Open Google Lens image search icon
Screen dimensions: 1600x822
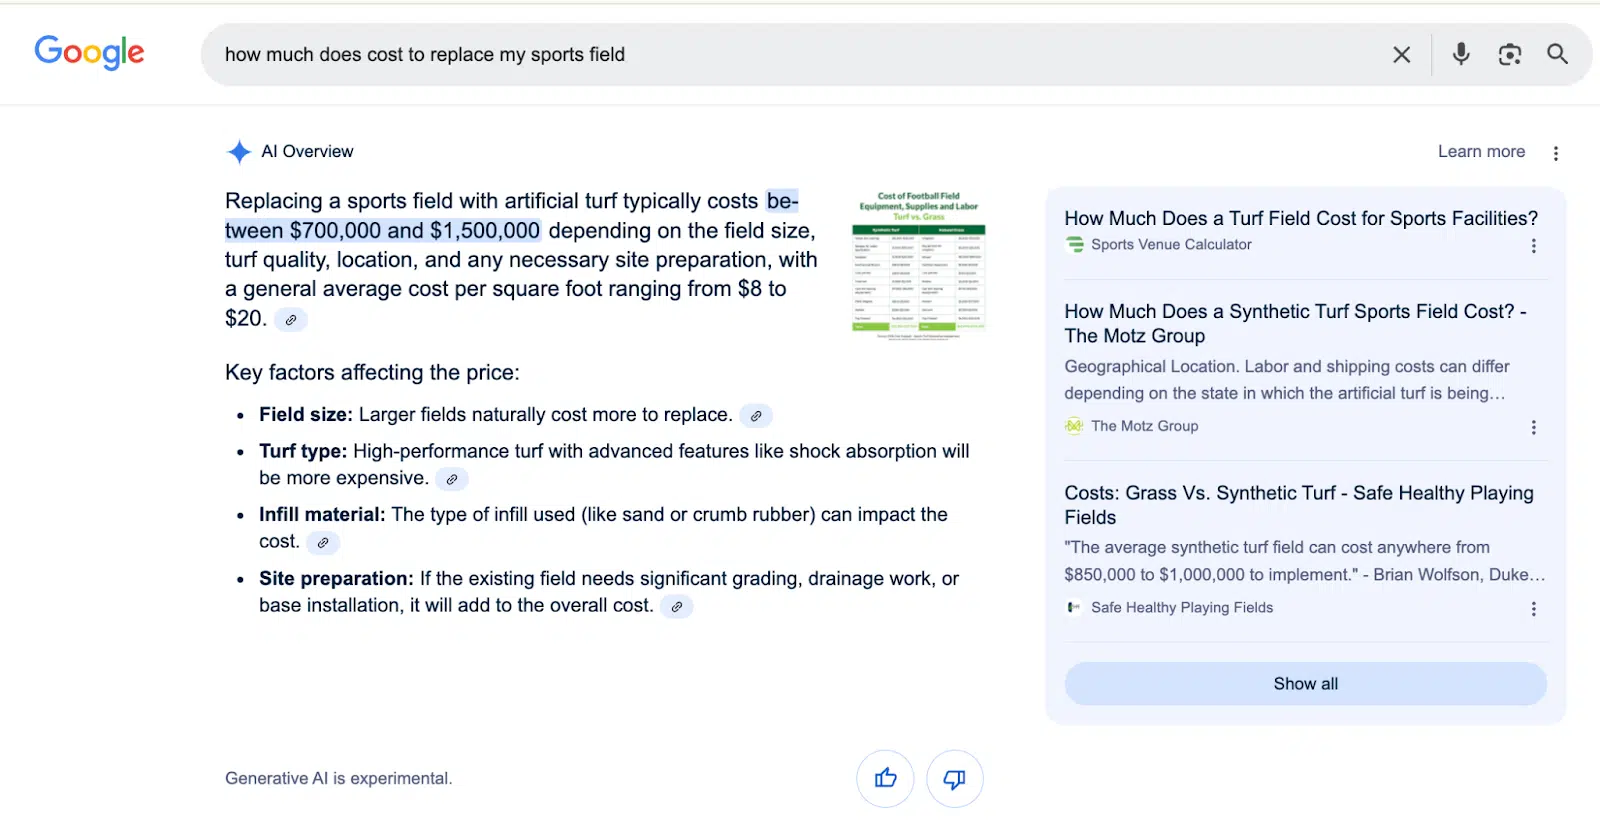1510,54
